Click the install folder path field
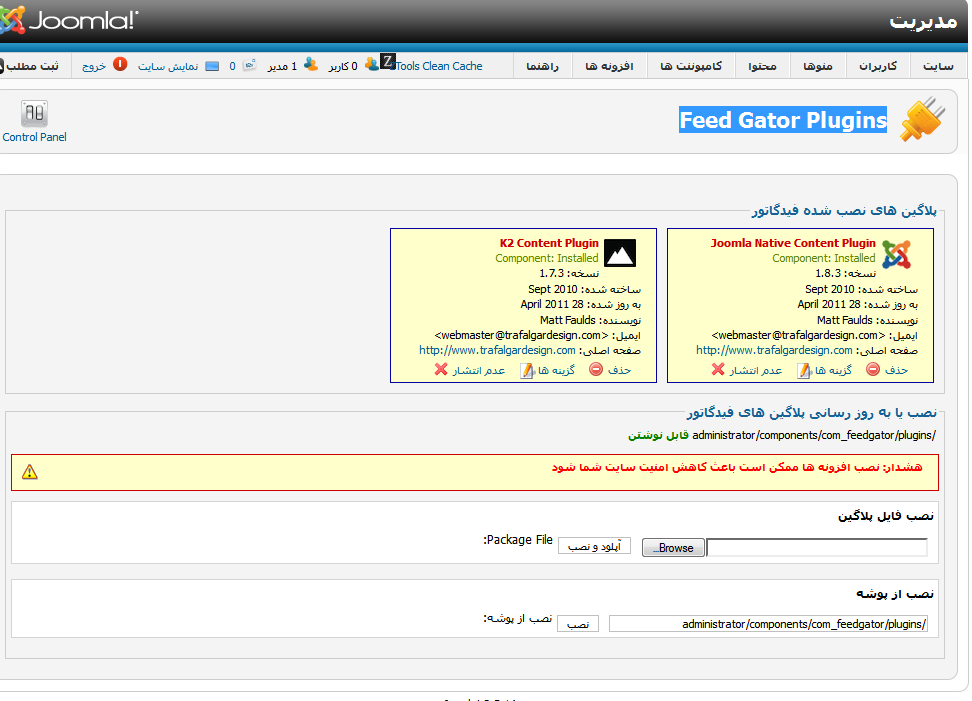The height and width of the screenshot is (701, 972). [769, 624]
